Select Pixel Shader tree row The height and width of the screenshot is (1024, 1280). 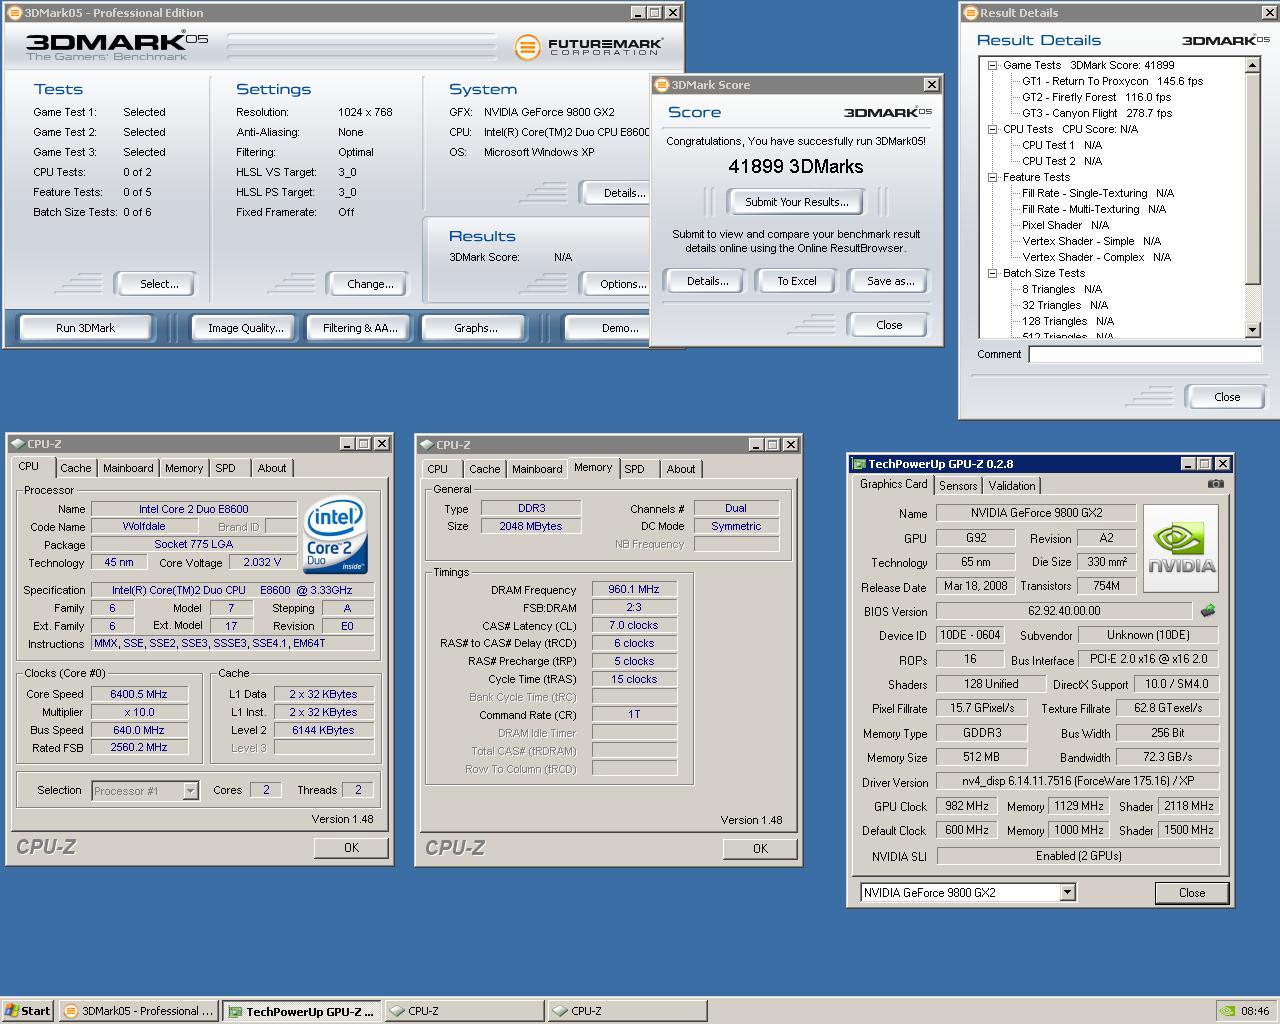[1065, 225]
